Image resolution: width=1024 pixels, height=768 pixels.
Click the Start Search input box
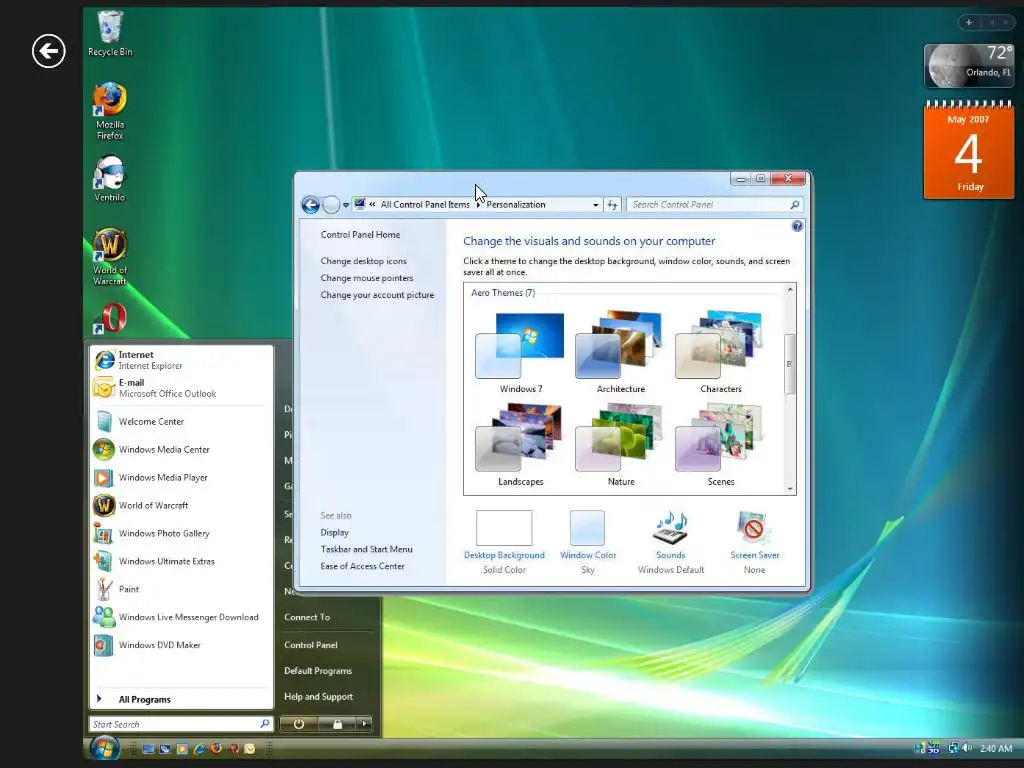(x=181, y=724)
